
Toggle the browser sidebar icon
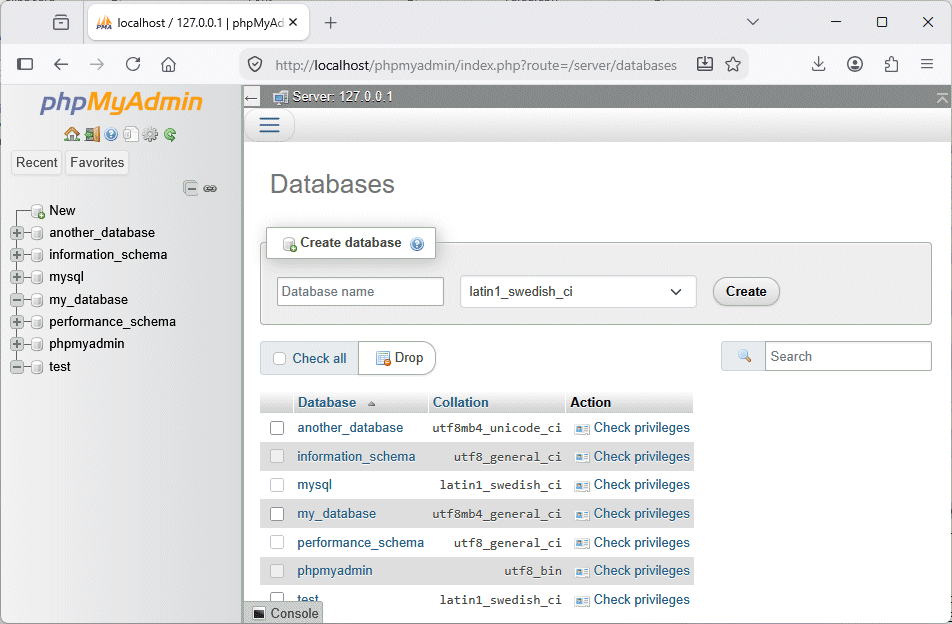(25, 64)
